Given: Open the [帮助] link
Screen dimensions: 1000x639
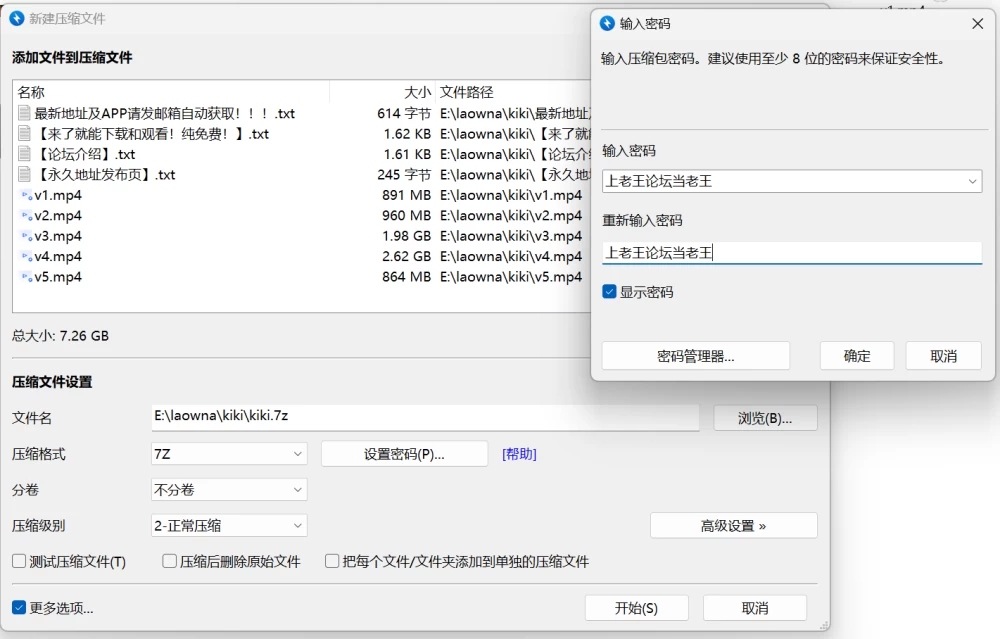Looking at the screenshot, I should (519, 454).
